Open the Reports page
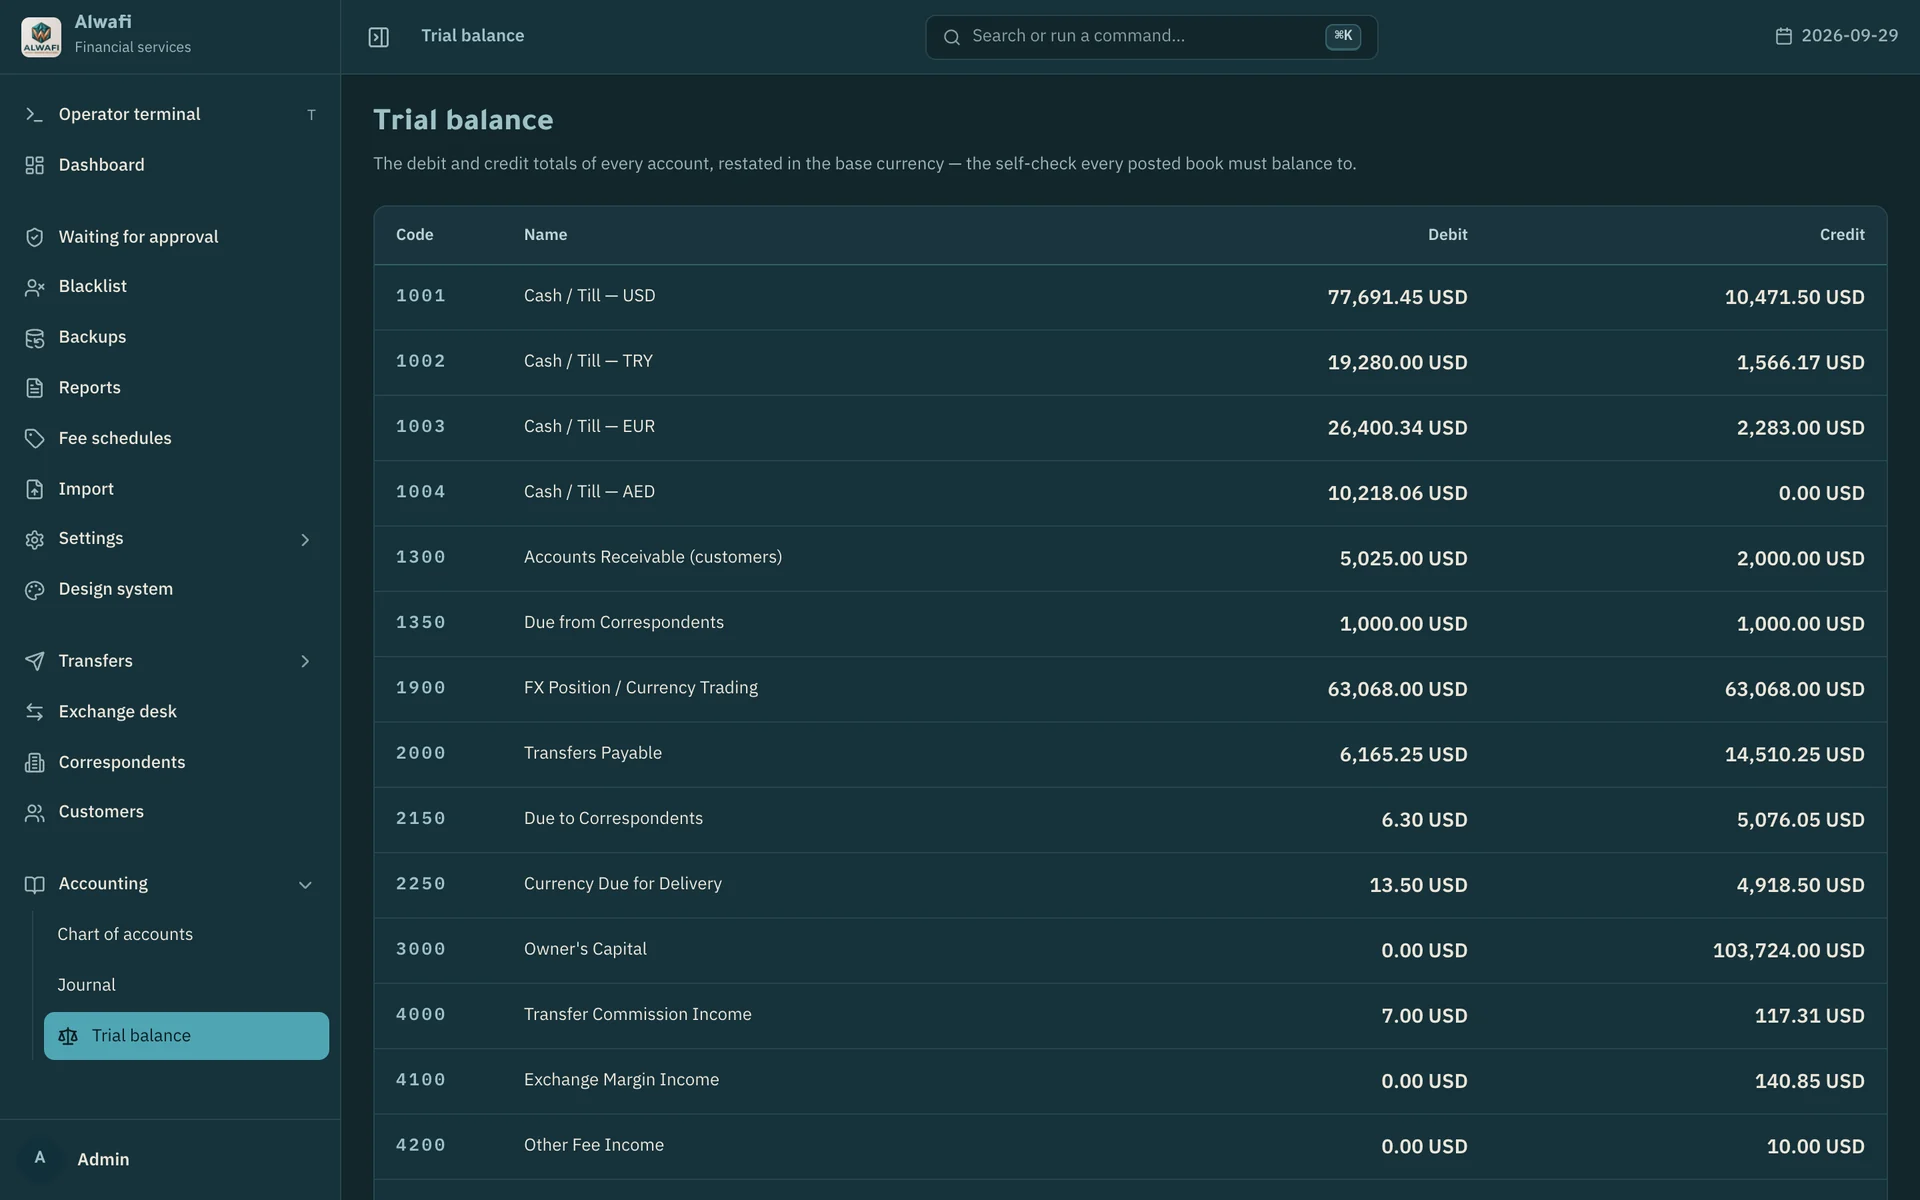 coord(170,388)
